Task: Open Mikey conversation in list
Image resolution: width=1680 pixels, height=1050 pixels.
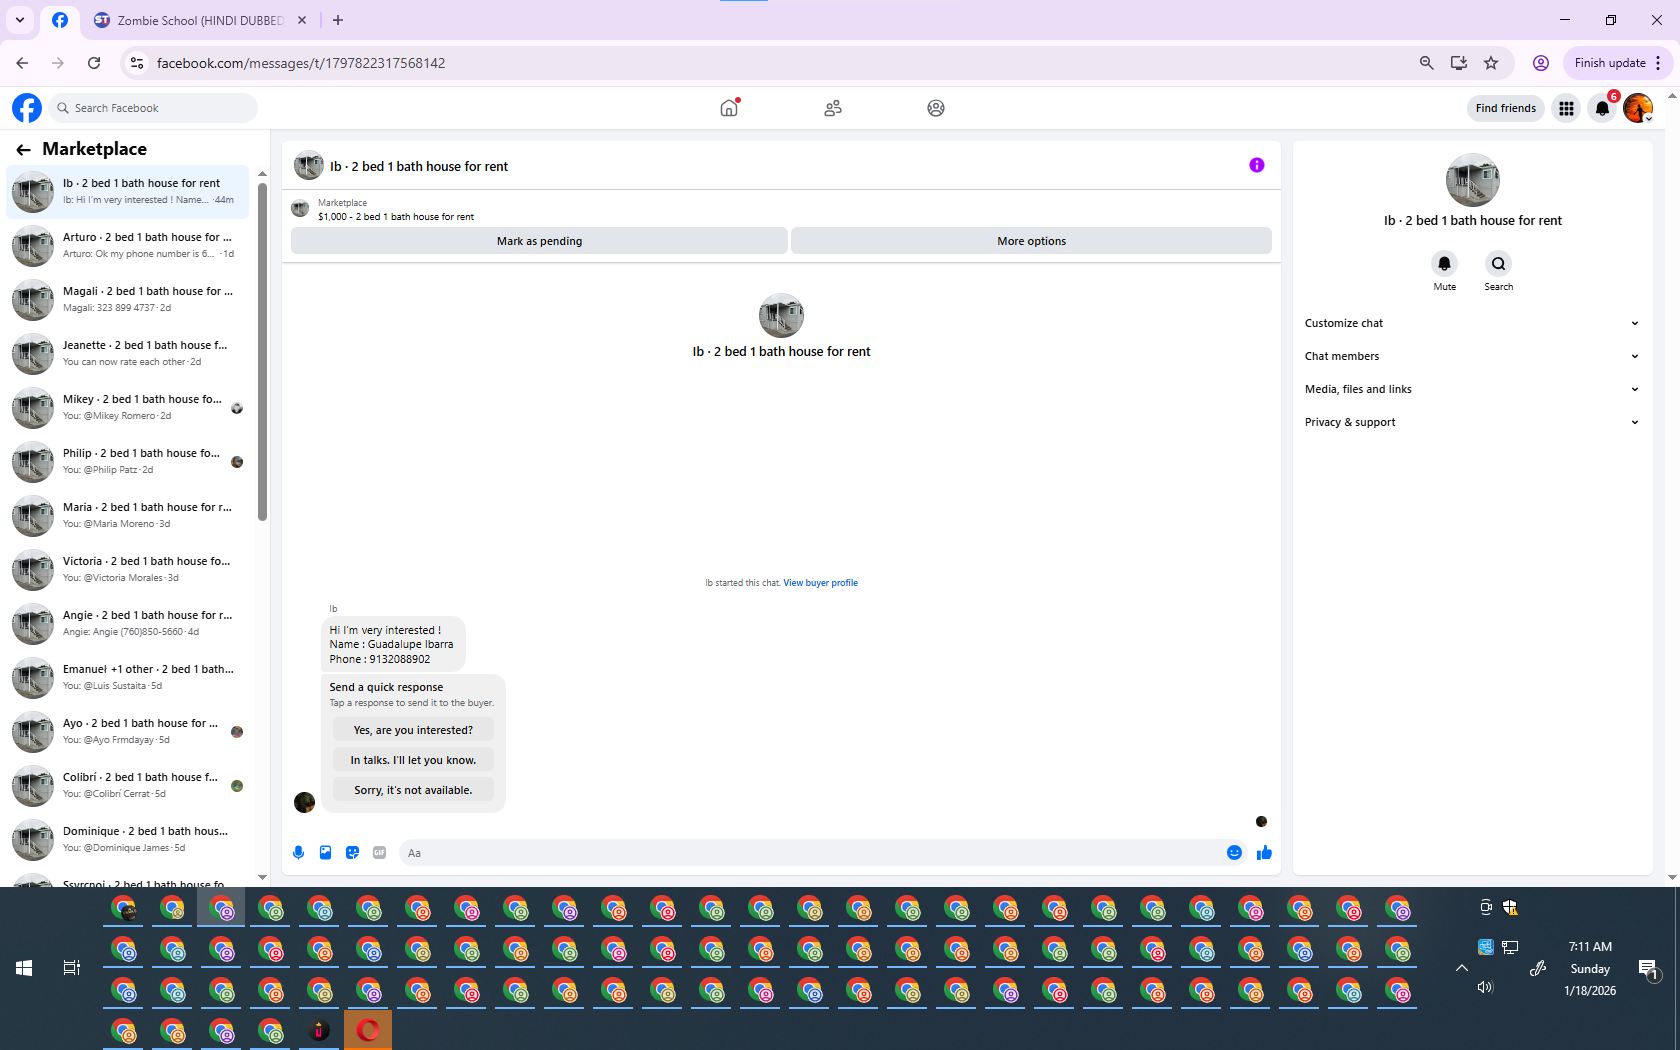Action: coord(128,408)
